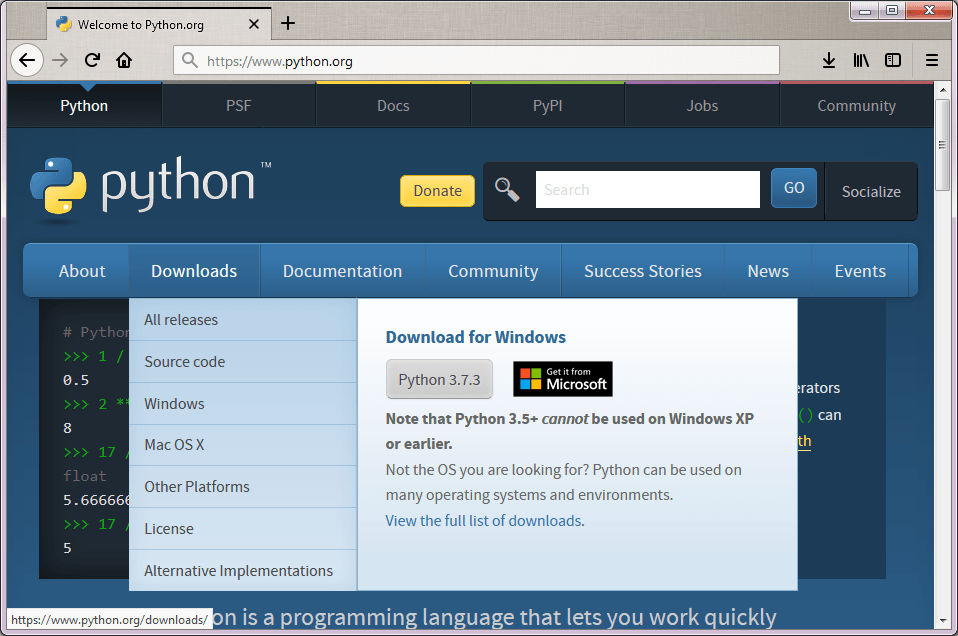
Task: Click the yellow Donate button
Action: (437, 191)
